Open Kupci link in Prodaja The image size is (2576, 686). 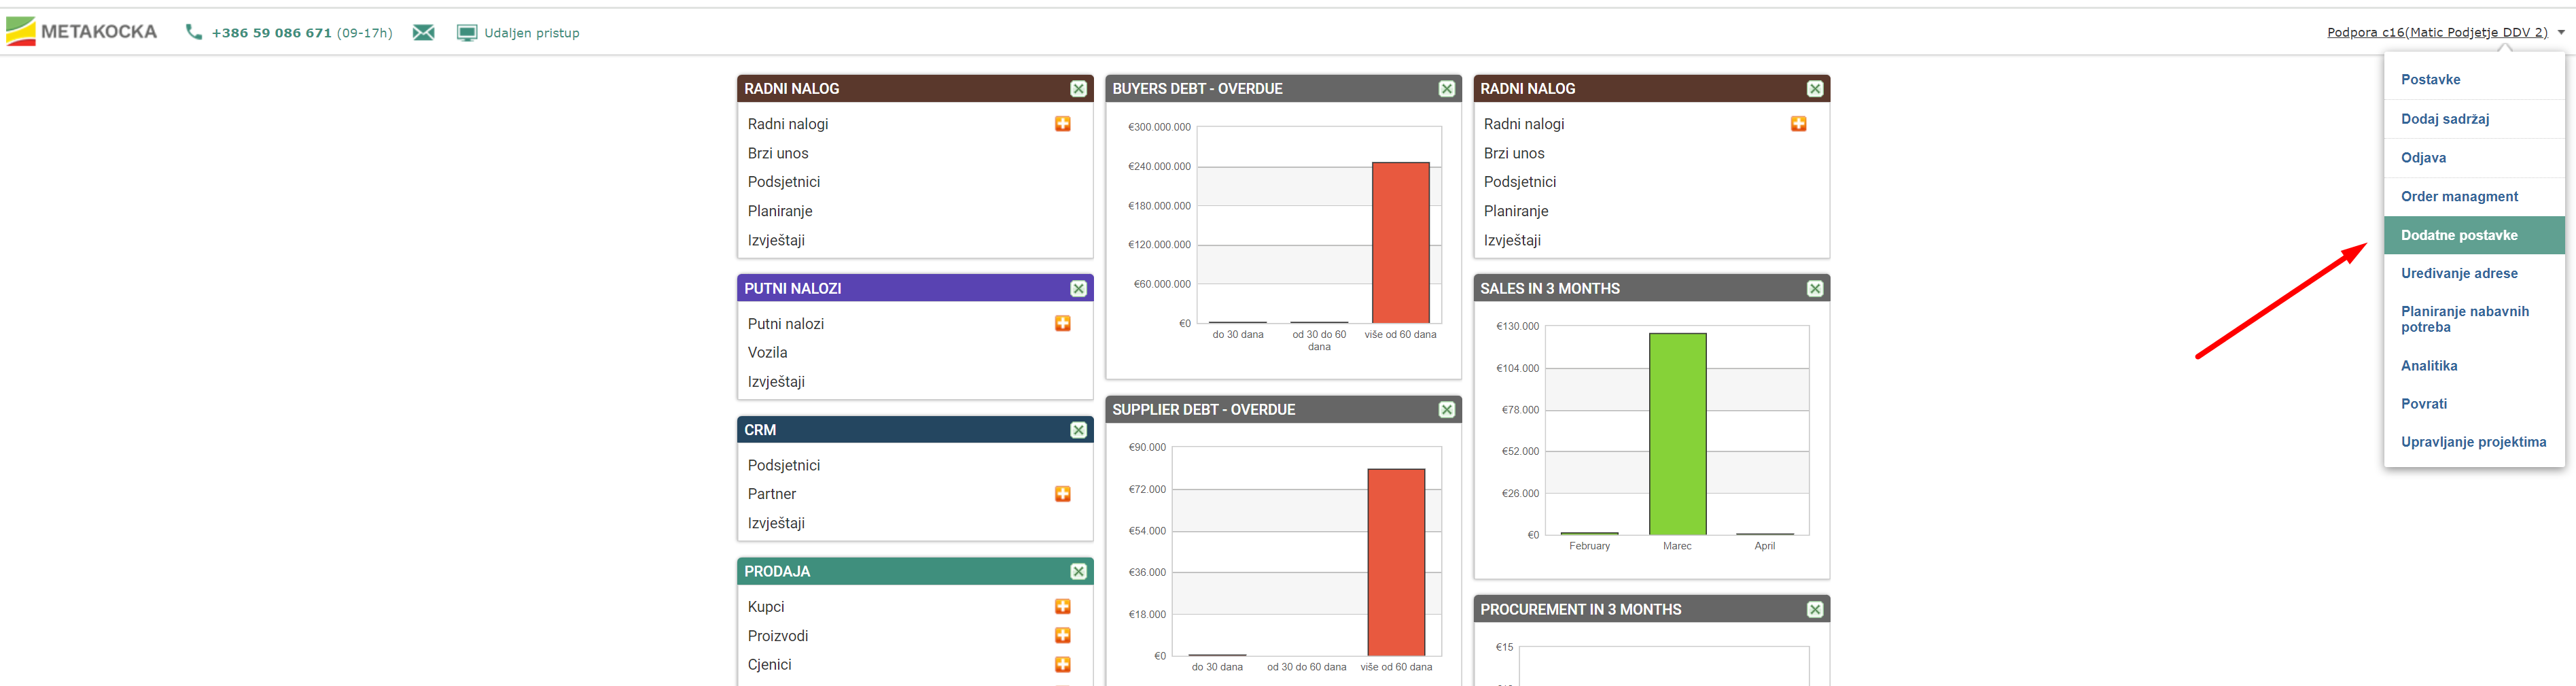point(765,607)
